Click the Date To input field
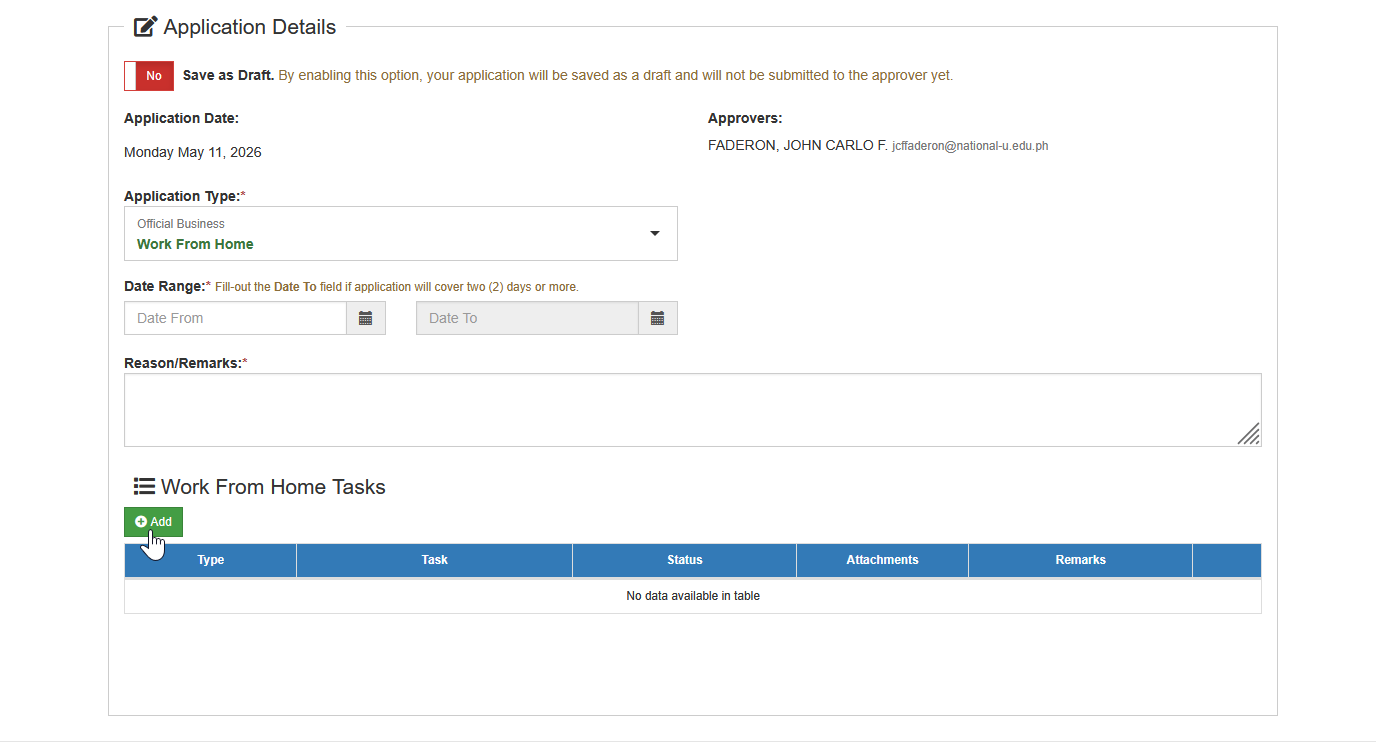The image size is (1376, 751). tap(527, 318)
